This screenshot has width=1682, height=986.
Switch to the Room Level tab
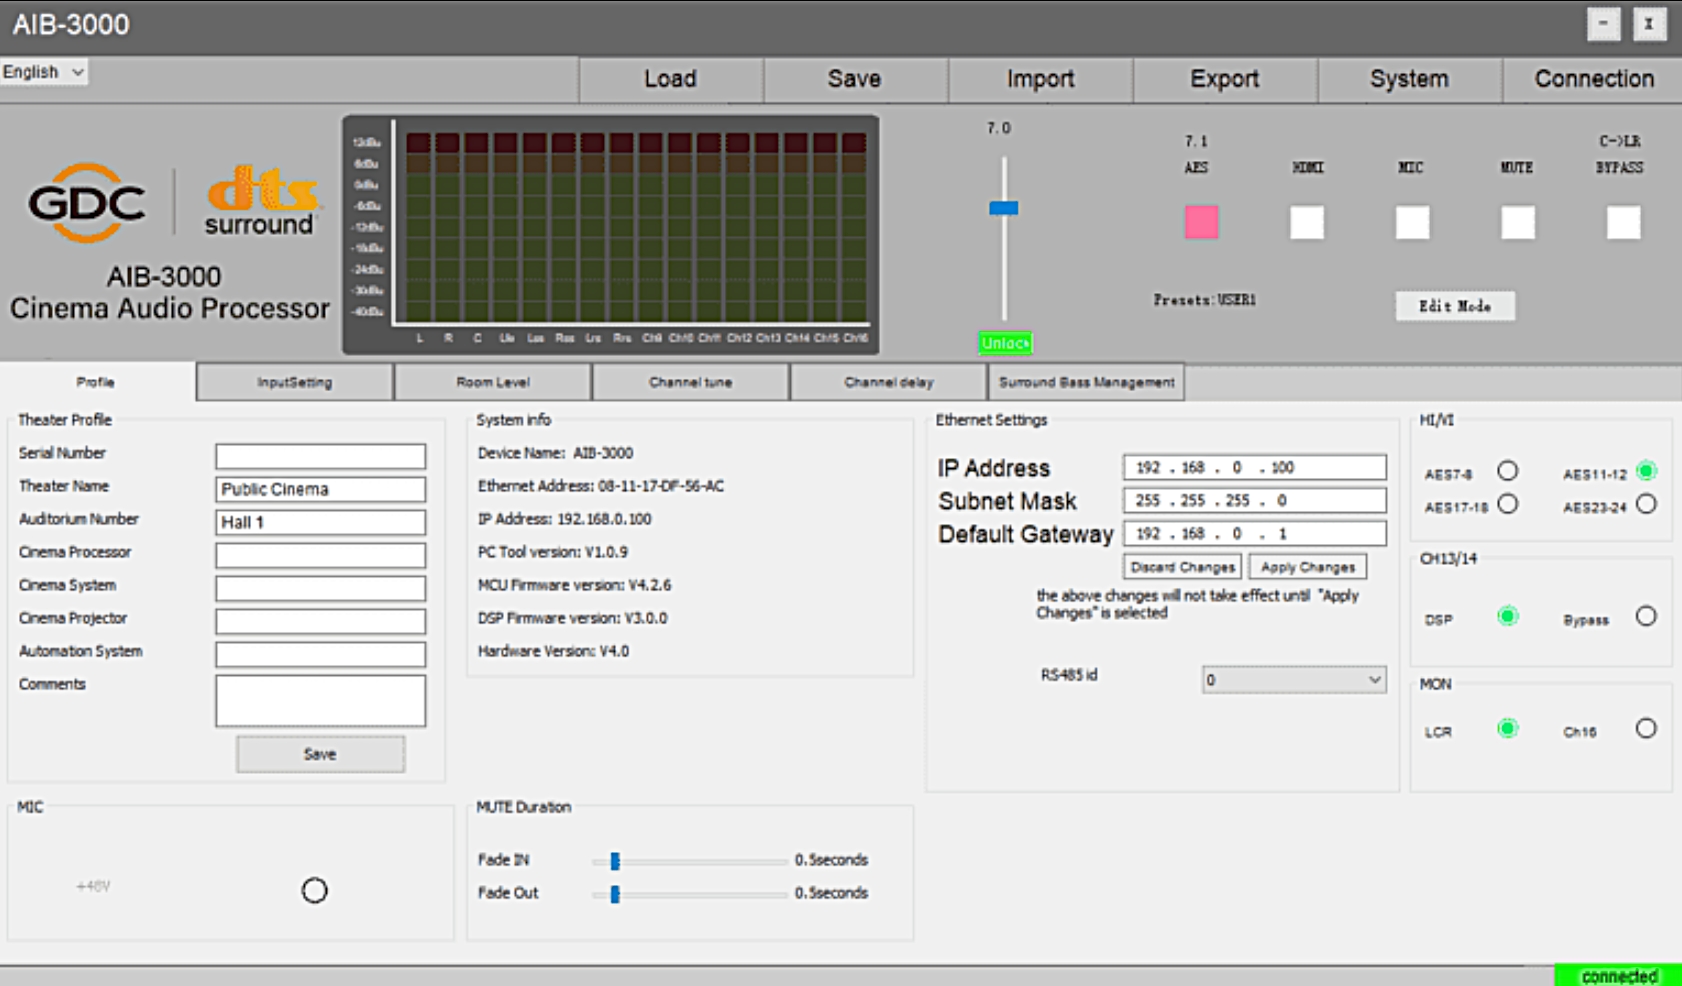pos(493,382)
